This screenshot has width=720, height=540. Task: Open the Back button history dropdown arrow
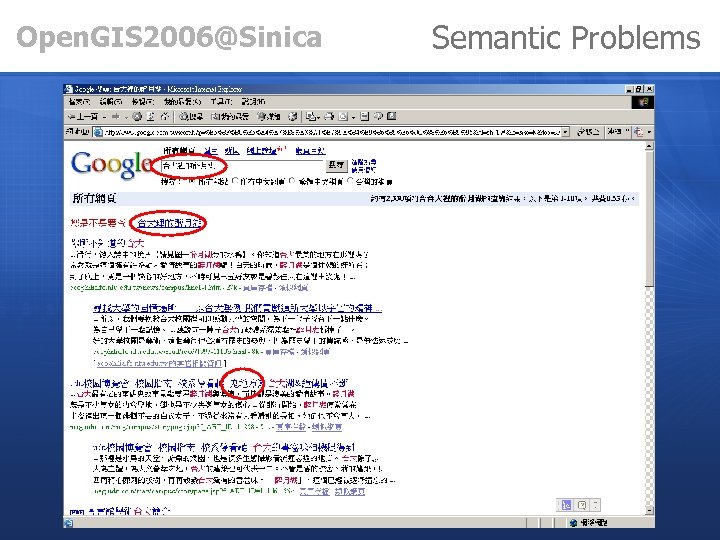pyautogui.click(x=104, y=117)
